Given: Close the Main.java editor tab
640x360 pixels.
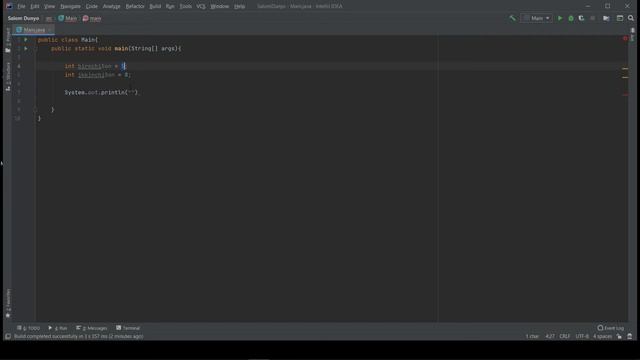Looking at the screenshot, I should coord(50,30).
